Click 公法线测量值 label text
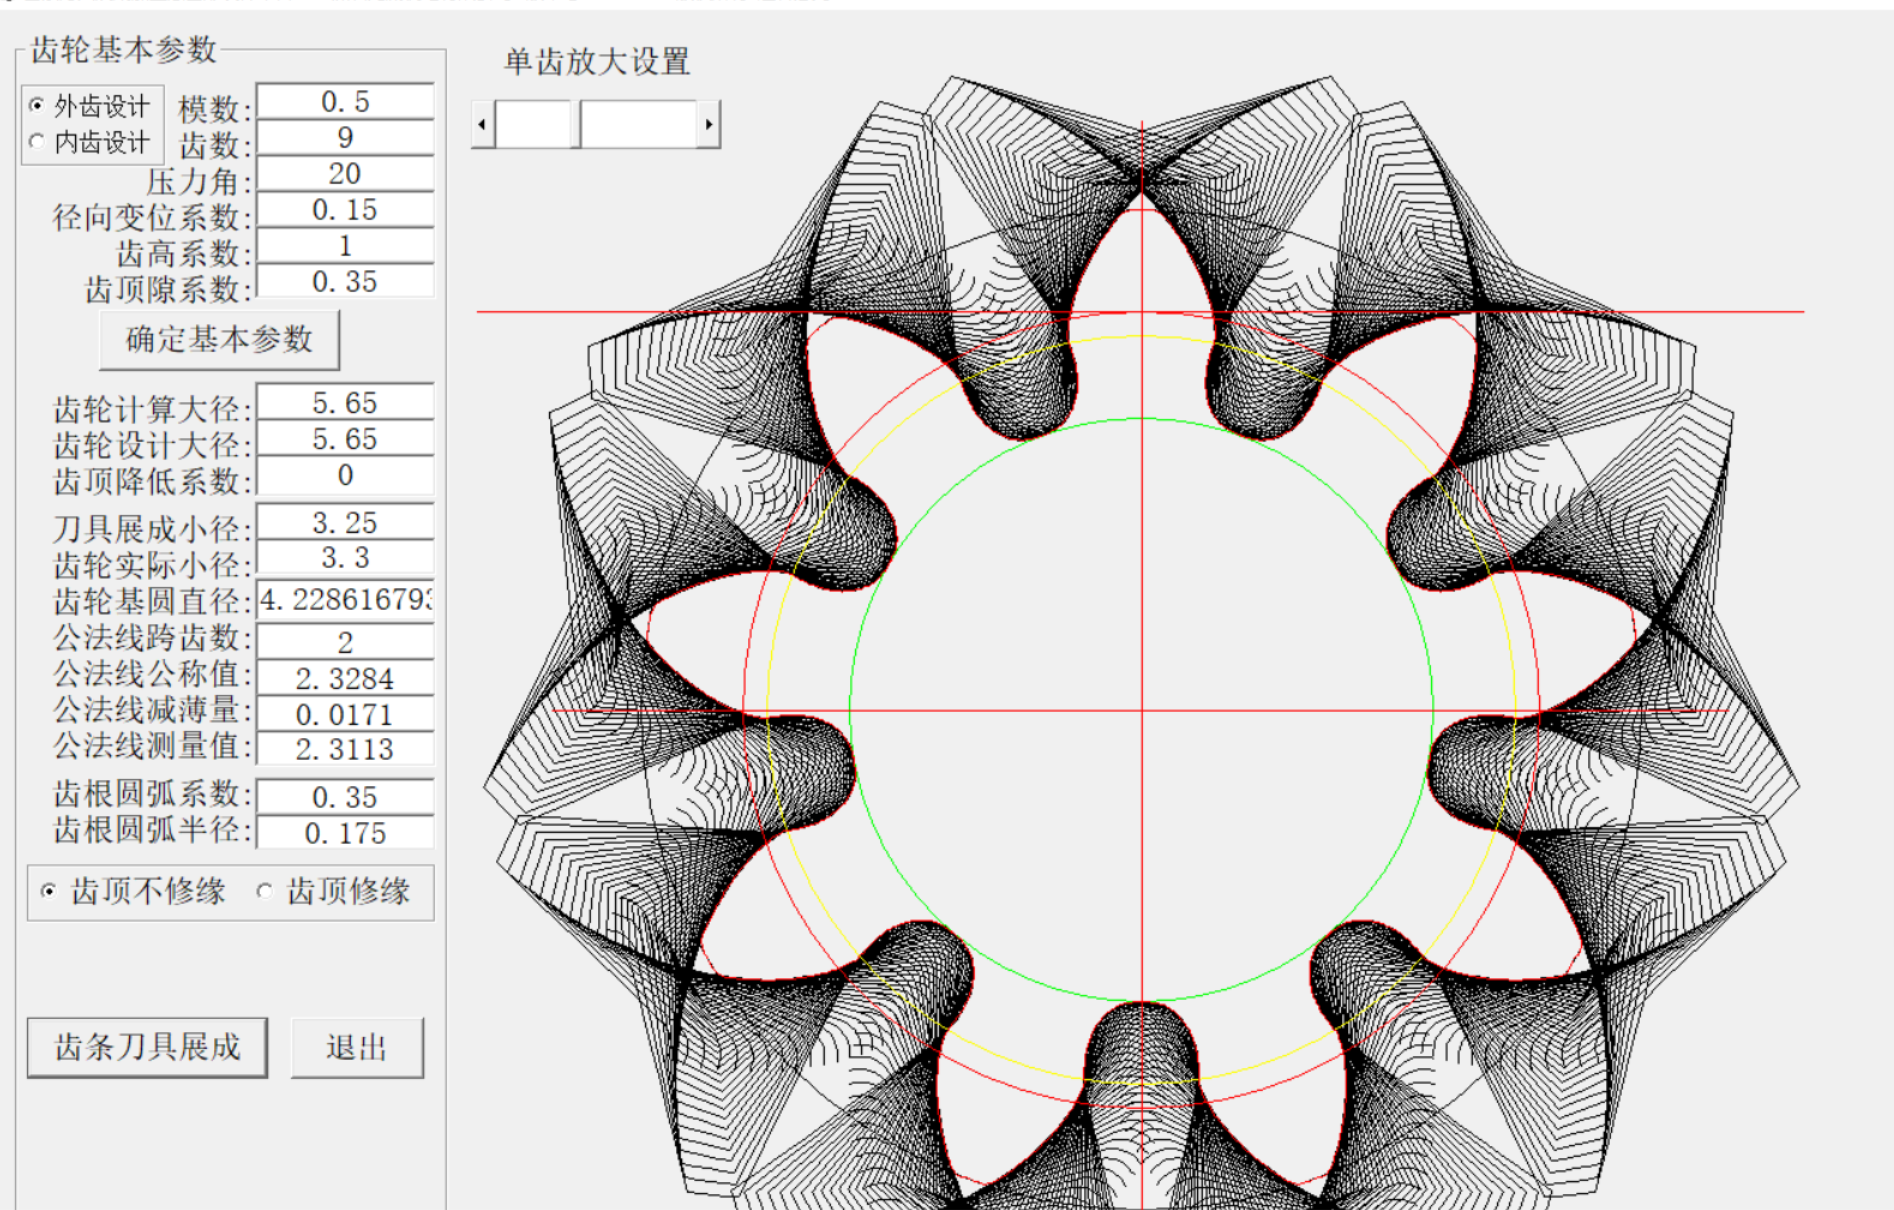The height and width of the screenshot is (1210, 1894). (x=152, y=745)
